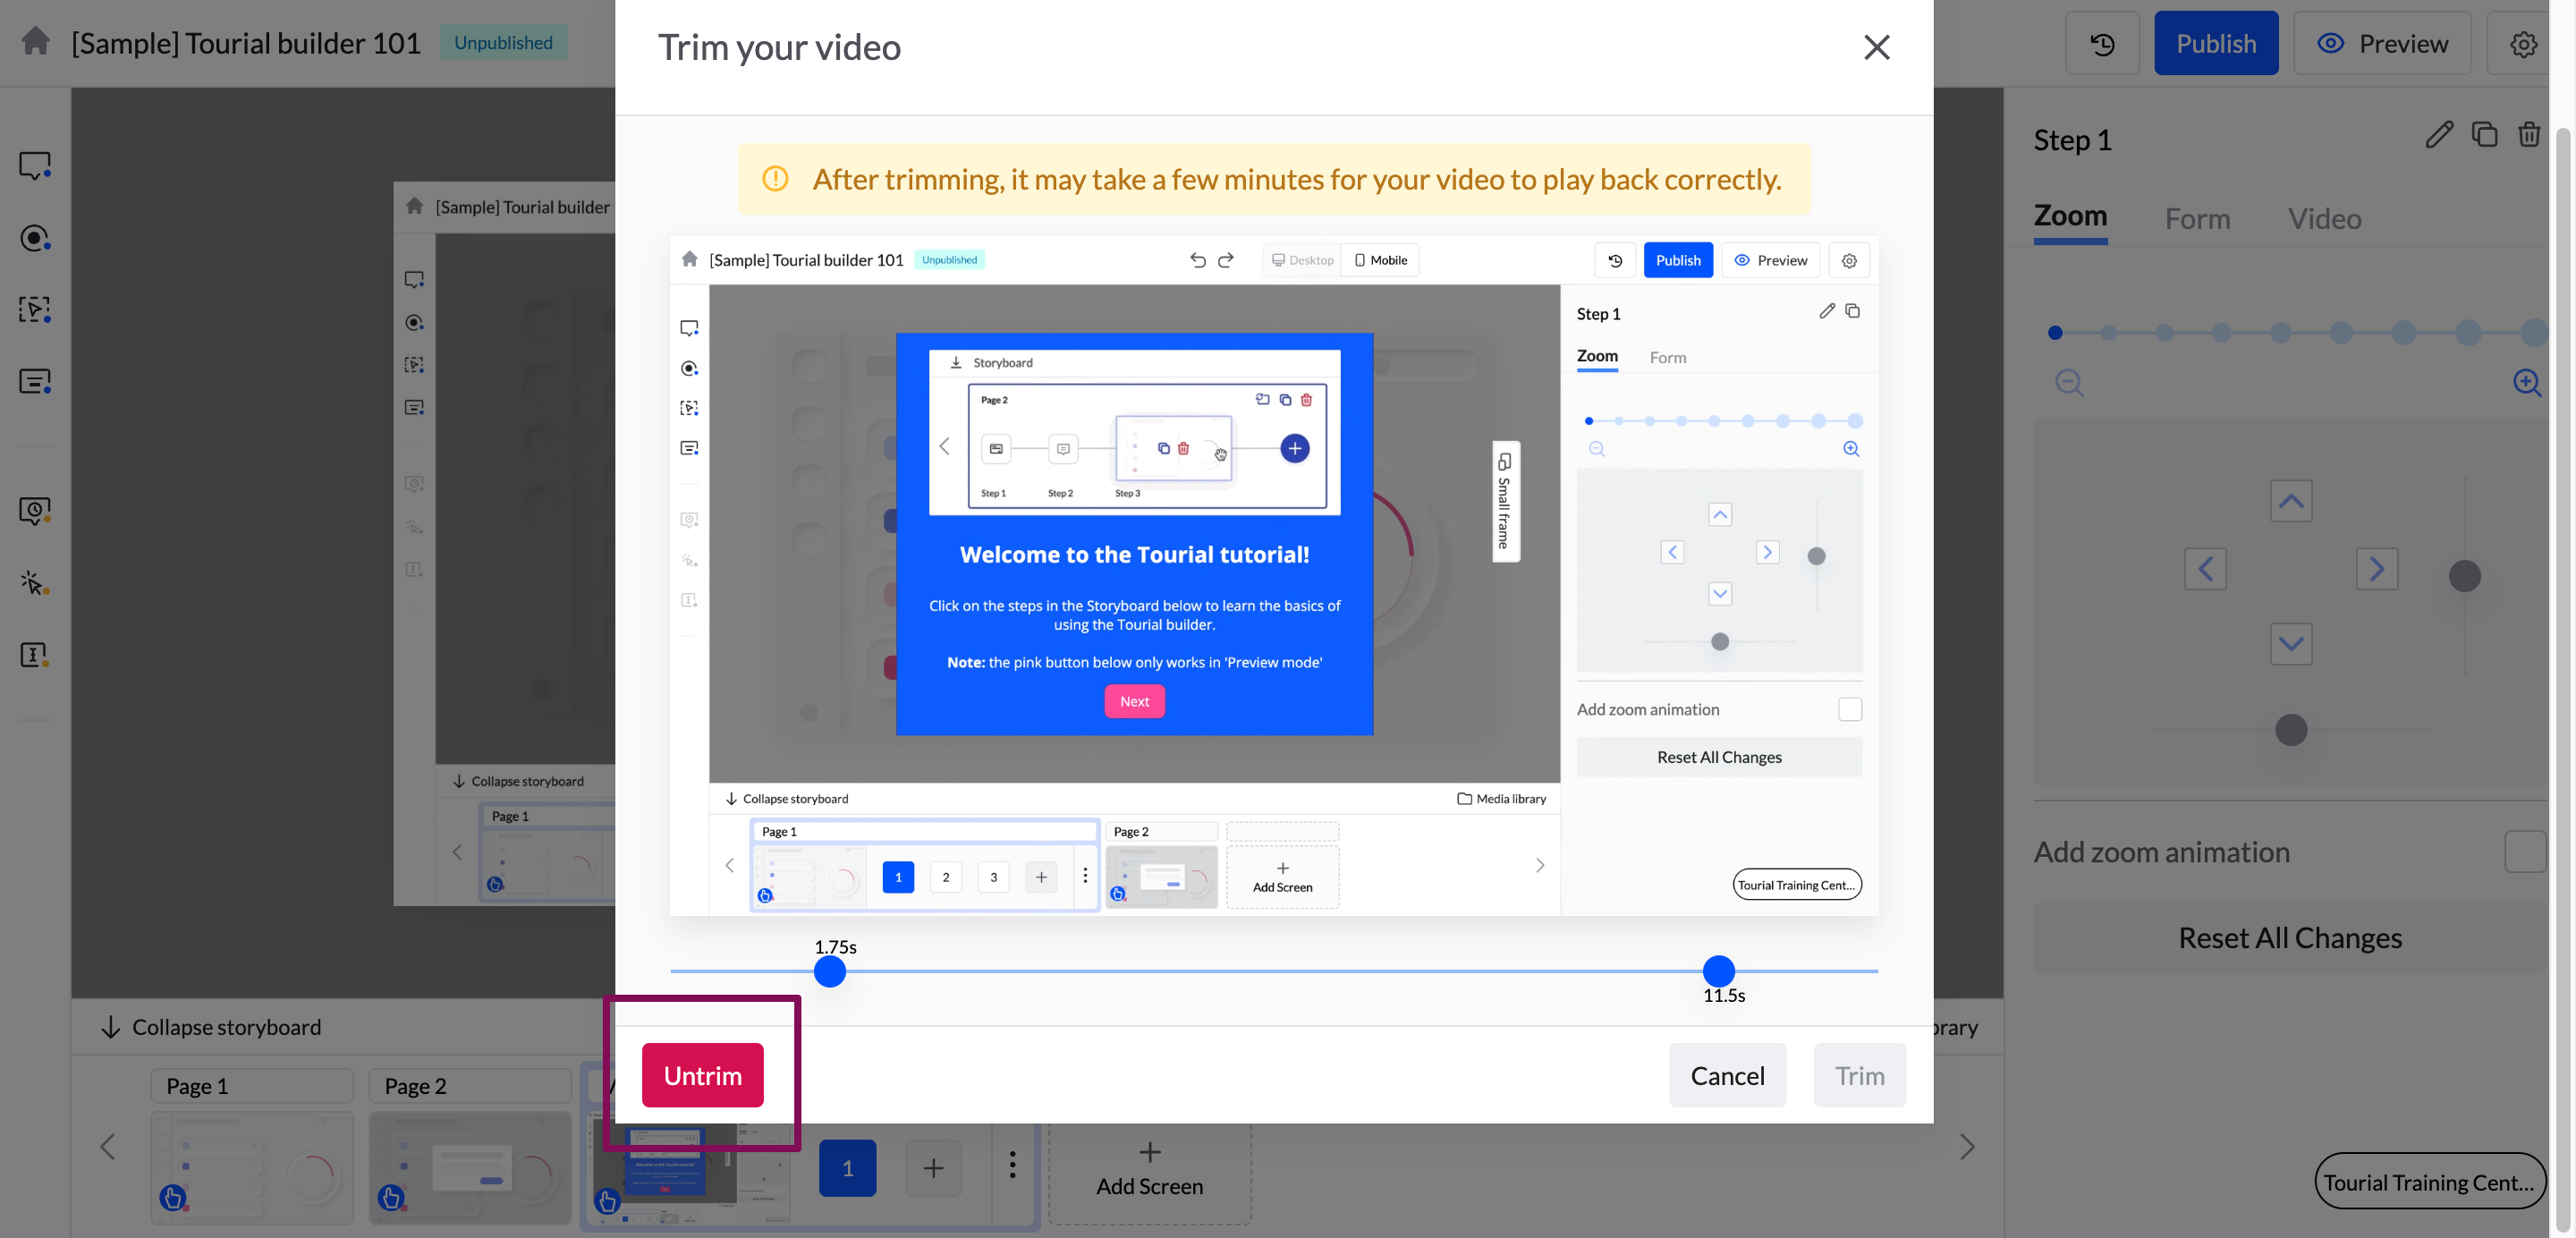
Task: Enable the Add zoom animation checkbox
Action: (2524, 852)
